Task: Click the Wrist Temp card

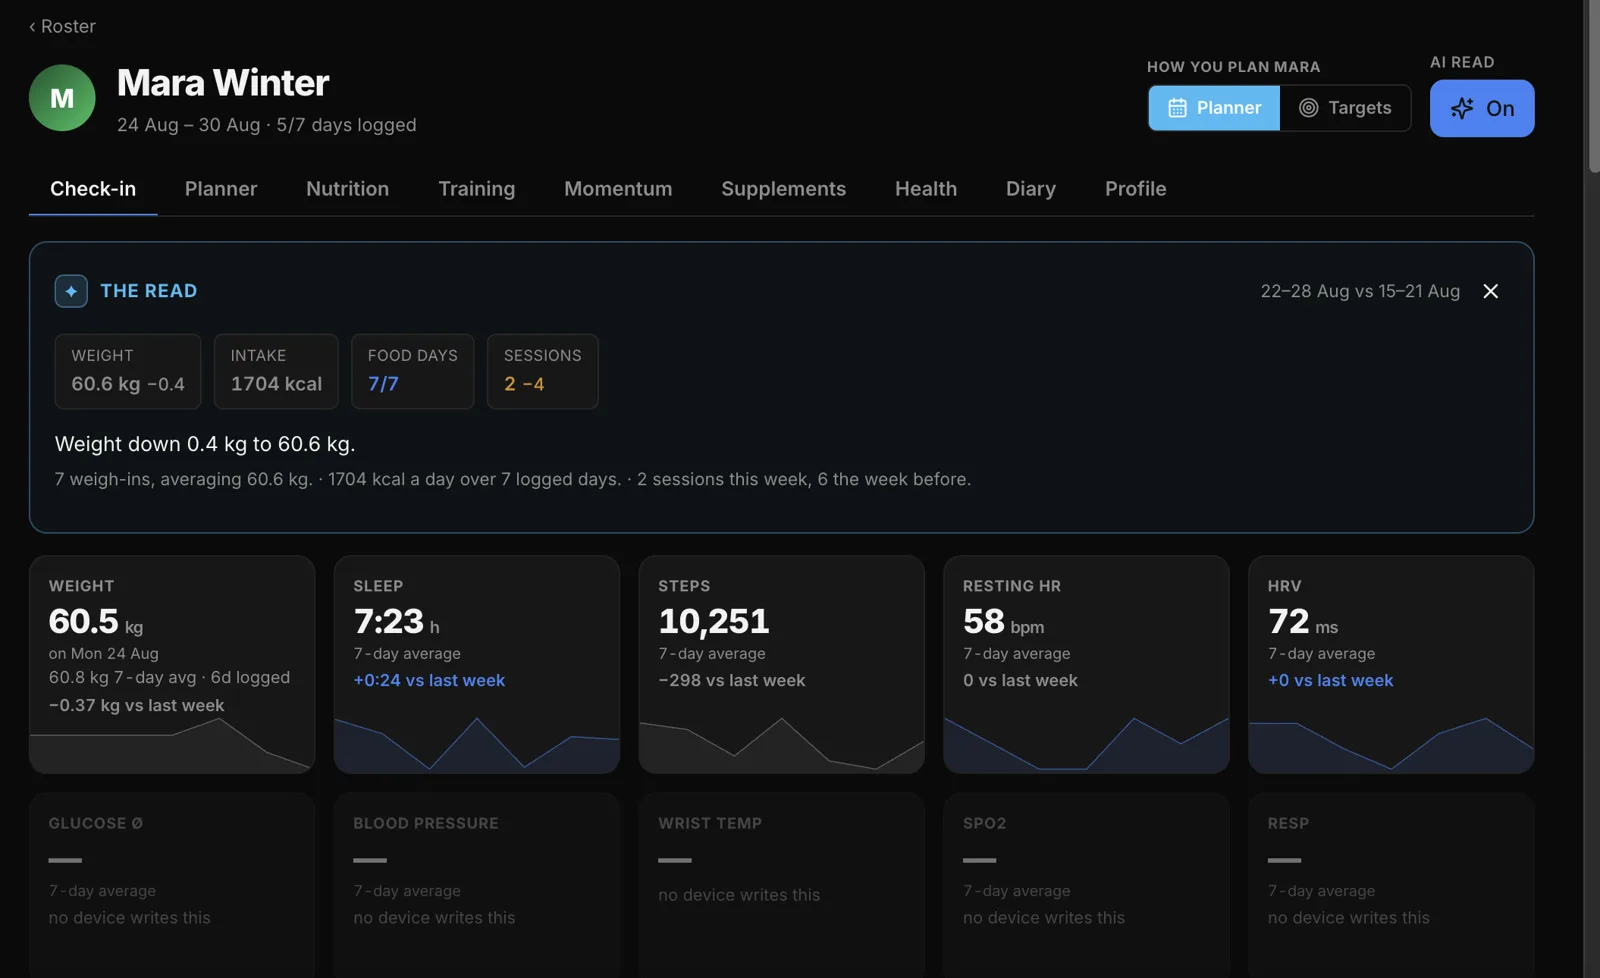Action: pyautogui.click(x=782, y=885)
